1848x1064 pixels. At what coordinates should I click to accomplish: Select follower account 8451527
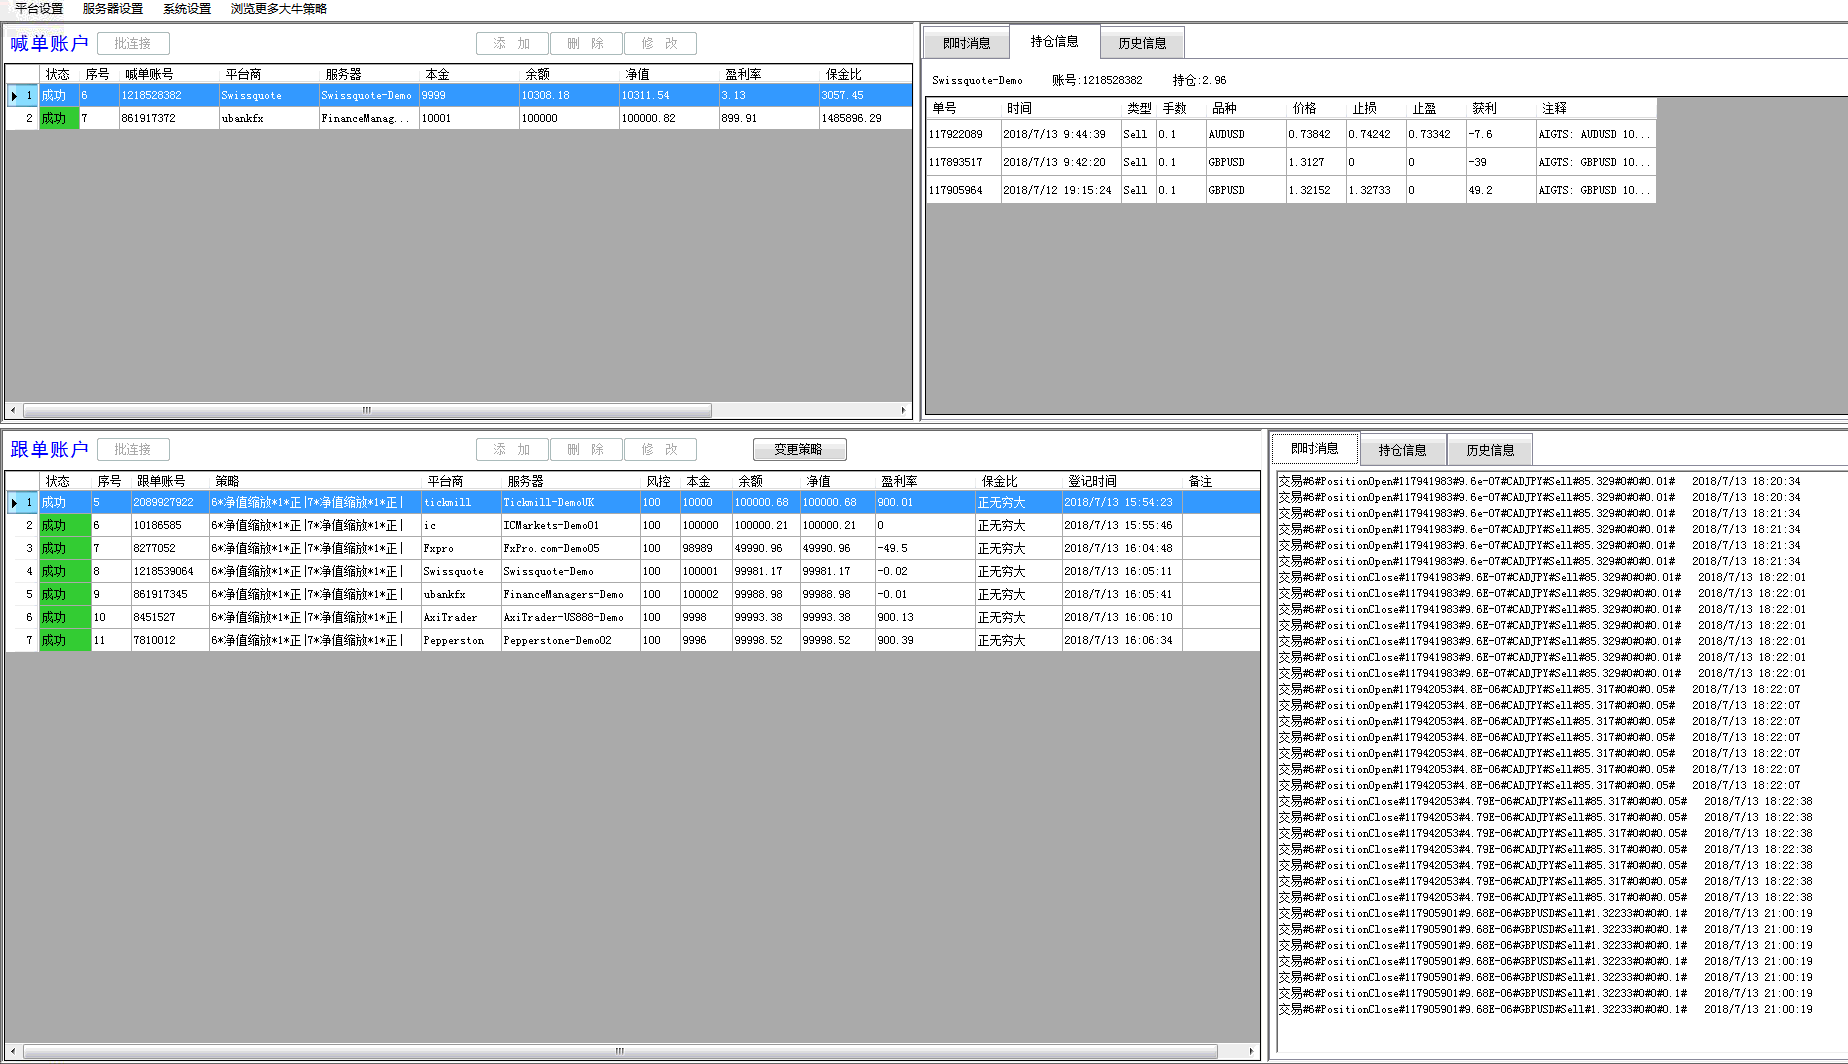170,618
